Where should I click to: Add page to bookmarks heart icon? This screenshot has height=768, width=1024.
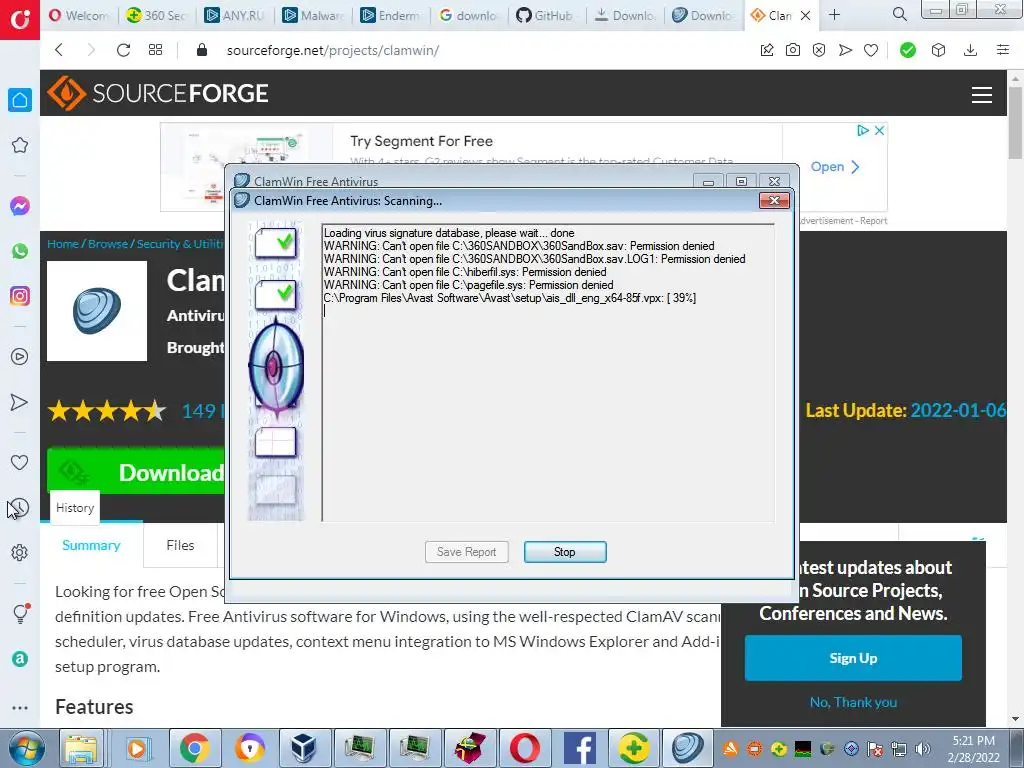pos(871,50)
